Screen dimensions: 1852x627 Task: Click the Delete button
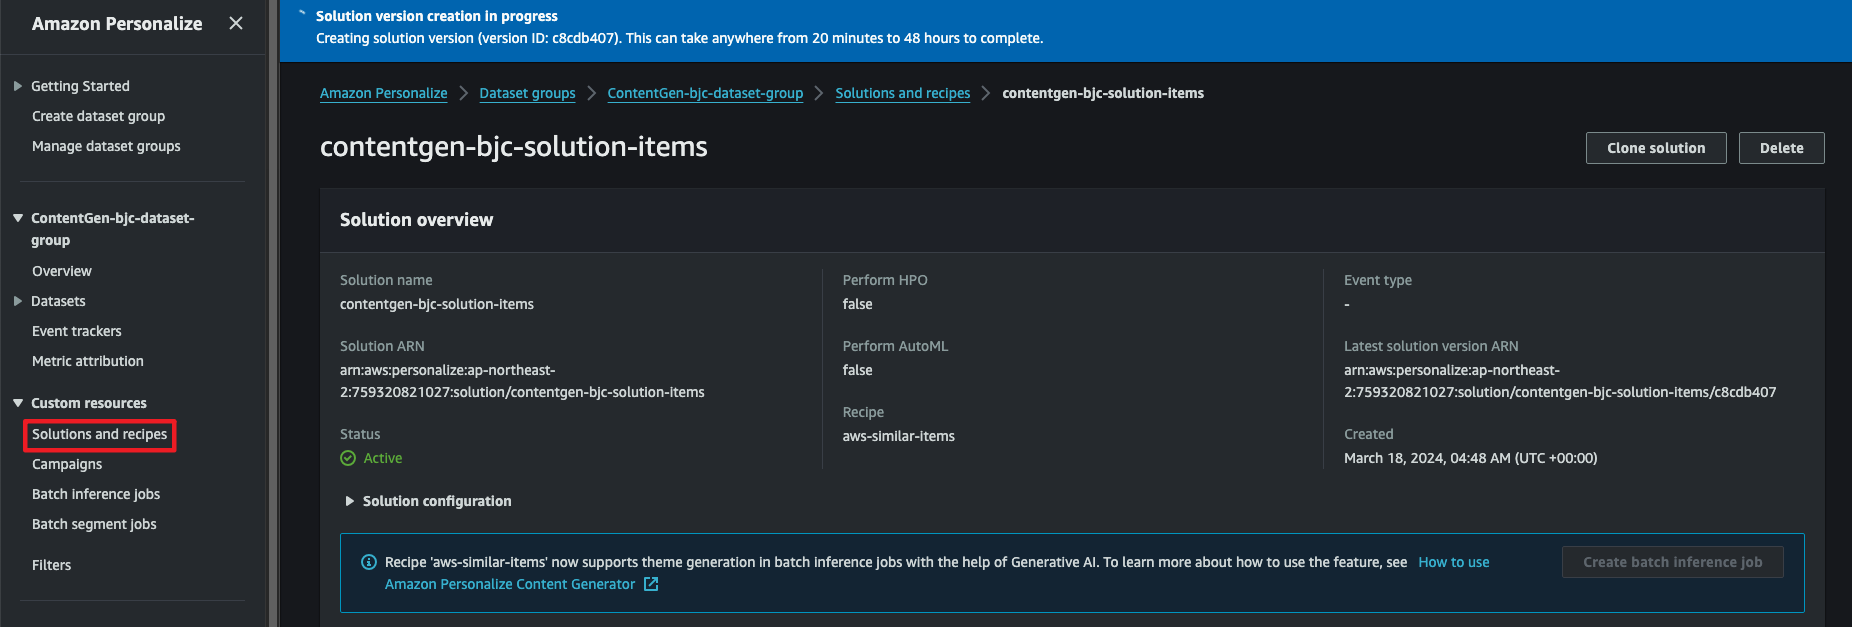pos(1782,148)
